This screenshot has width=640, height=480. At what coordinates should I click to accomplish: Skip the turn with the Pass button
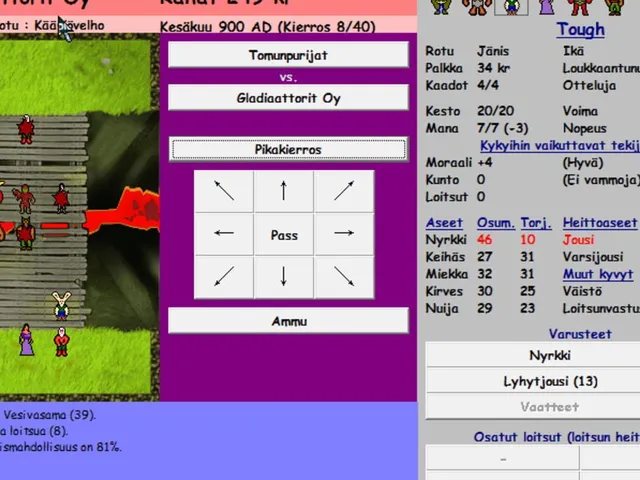284,235
